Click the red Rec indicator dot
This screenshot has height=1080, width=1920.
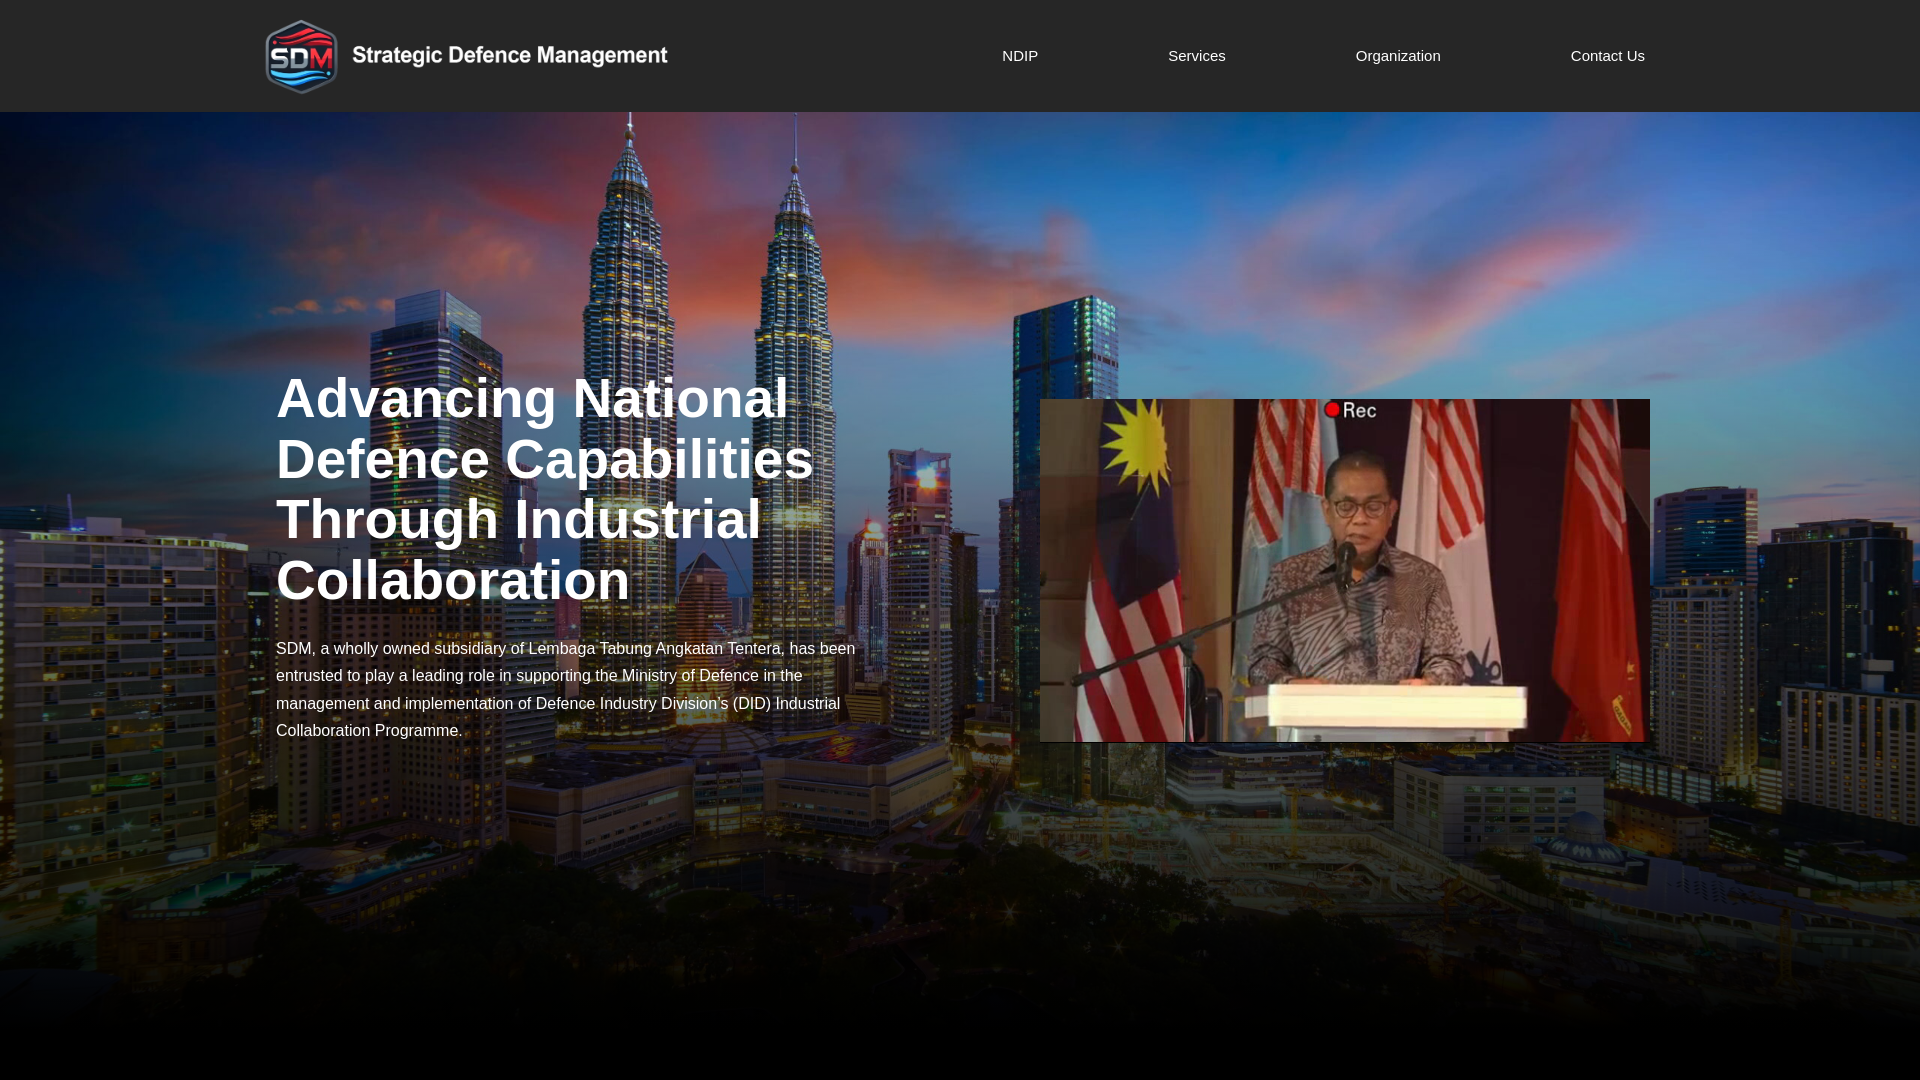coord(1332,410)
